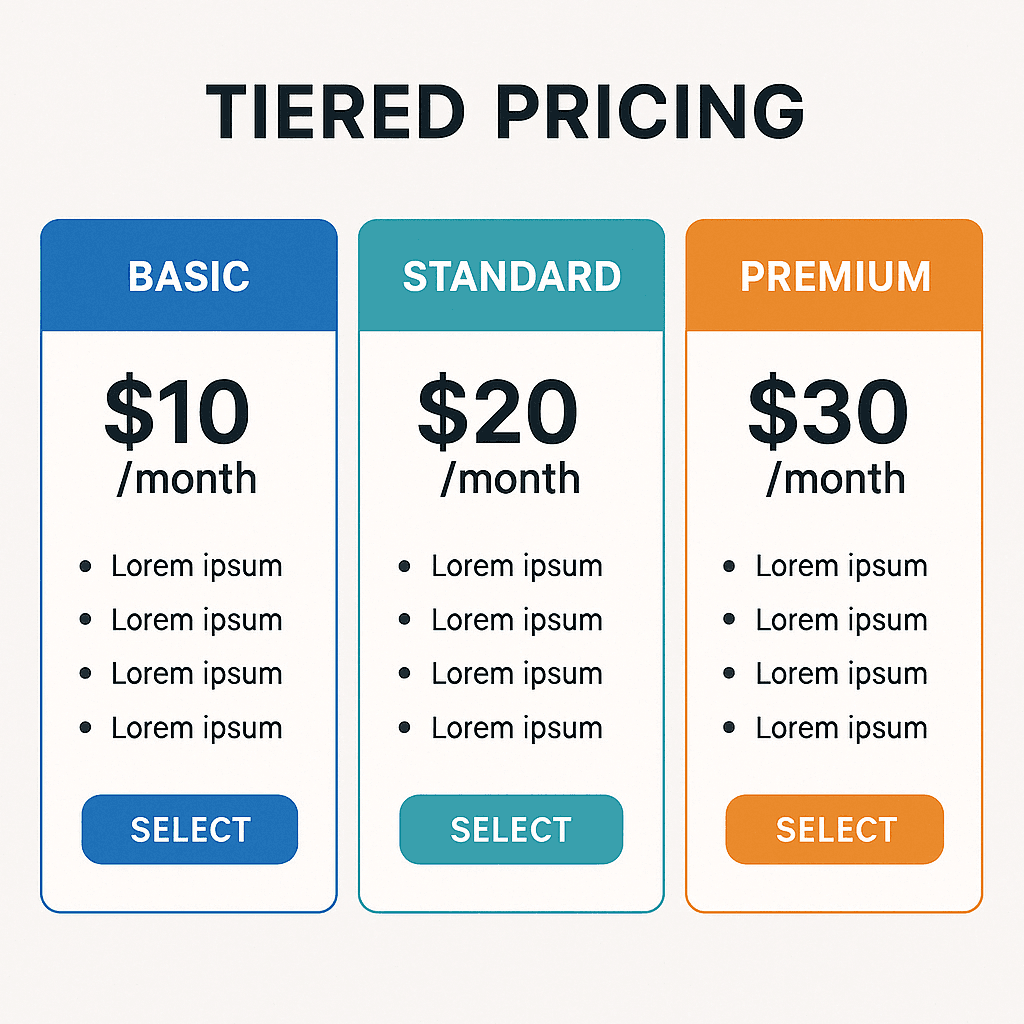
Task: Click third Lorem ipsum item in Standard card
Action: 516,674
